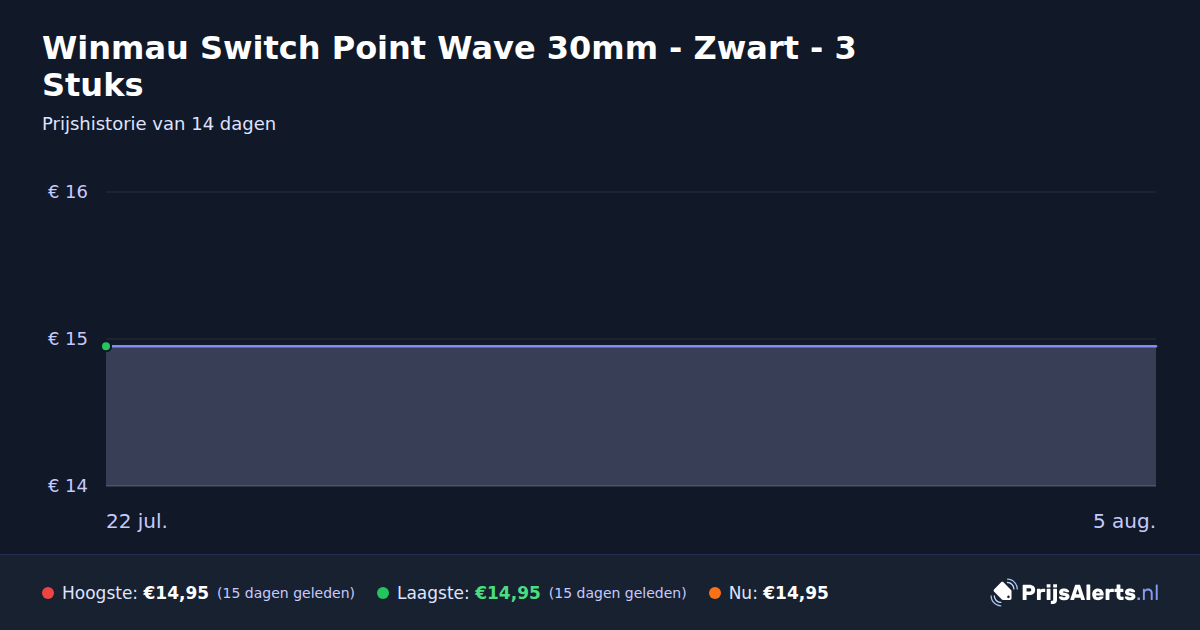This screenshot has width=1200, height=630.
Task: Click the blue price line in the chart
Action: coord(631,346)
